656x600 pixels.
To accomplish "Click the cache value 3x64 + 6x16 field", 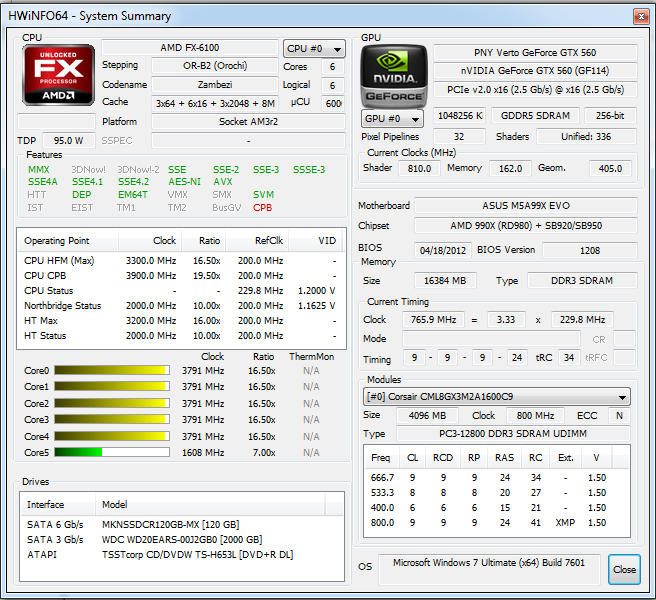I will click(x=215, y=103).
